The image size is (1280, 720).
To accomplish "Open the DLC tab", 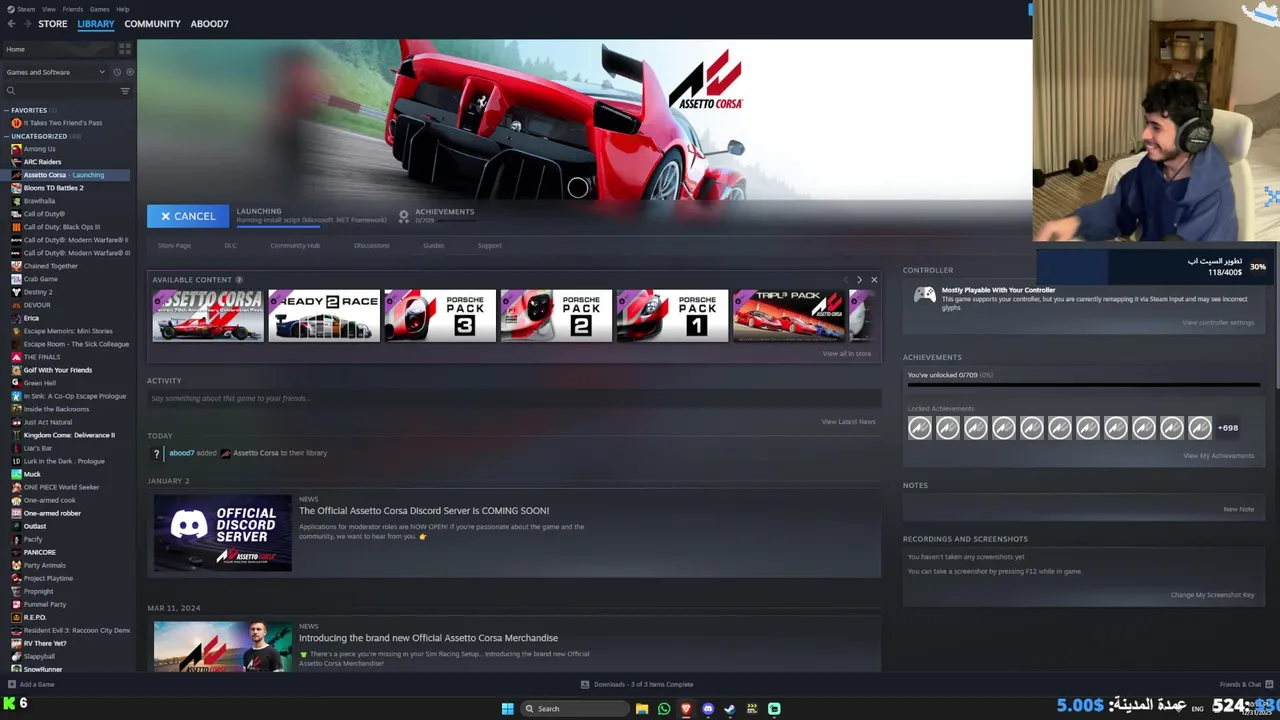I will click(x=230, y=245).
